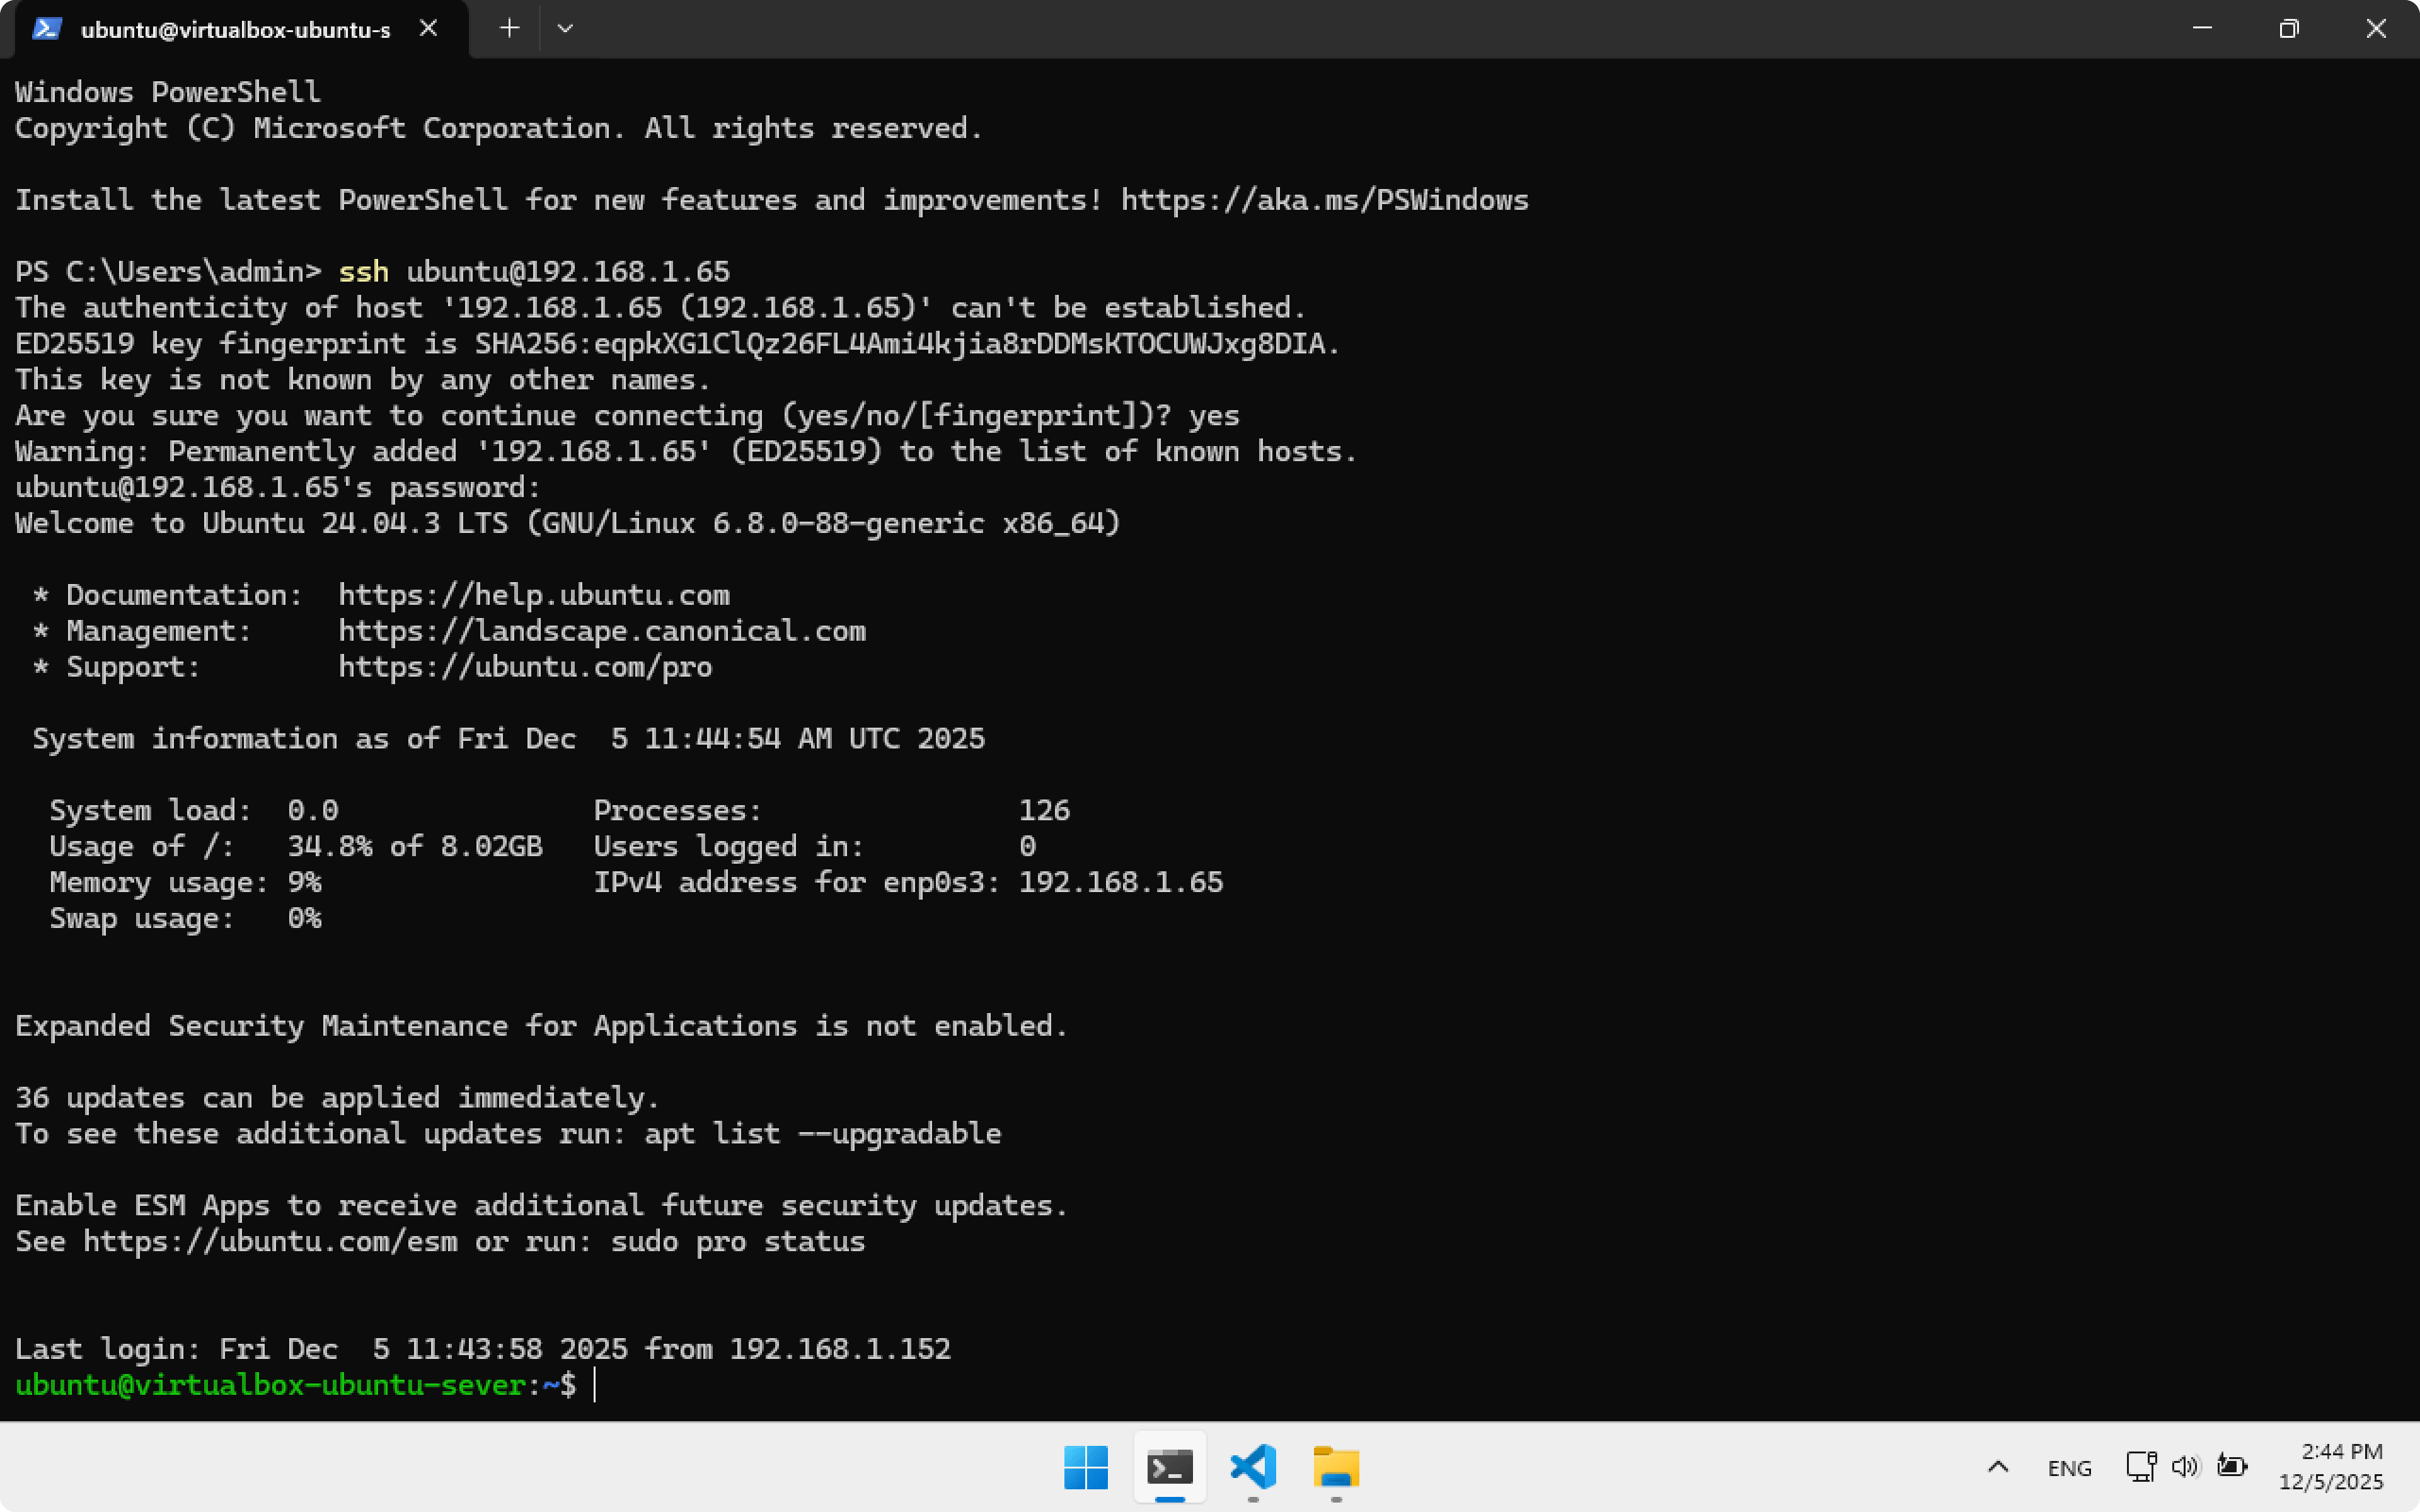Viewport: 2420px width, 1512px height.
Task: Show hidden system tray icons
Action: [1997, 1467]
